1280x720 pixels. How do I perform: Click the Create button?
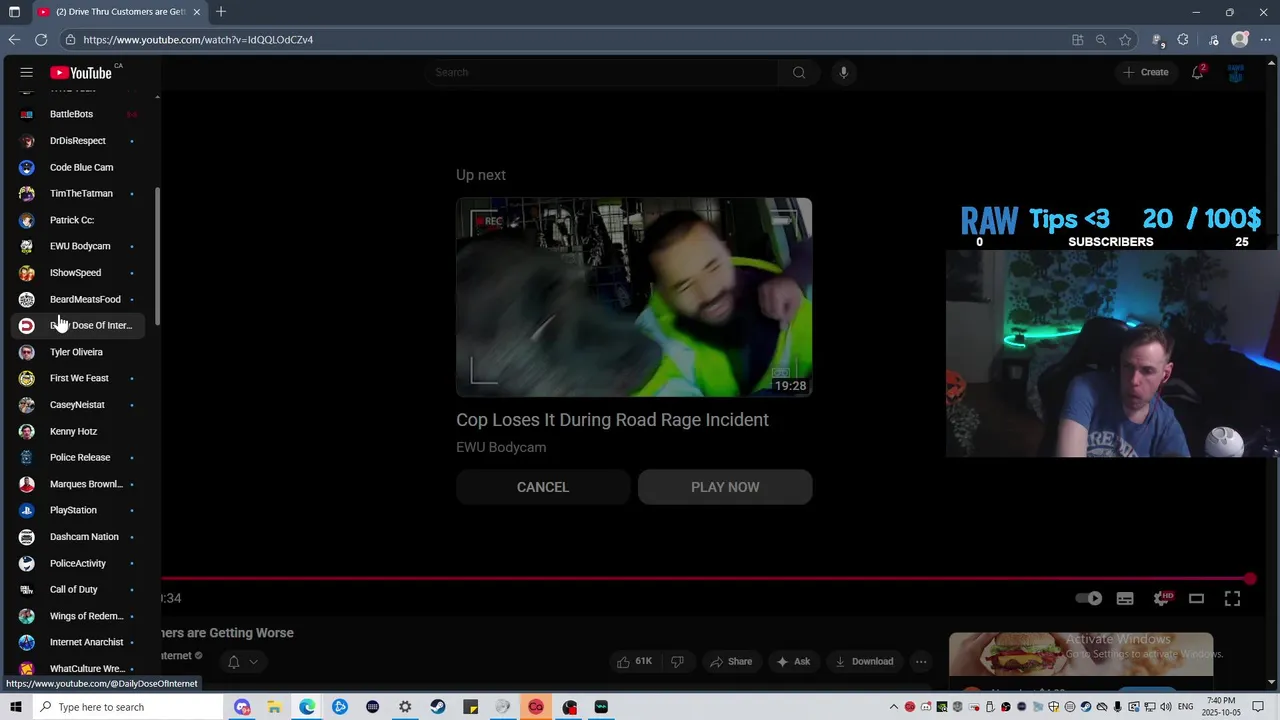pyautogui.click(x=1146, y=72)
